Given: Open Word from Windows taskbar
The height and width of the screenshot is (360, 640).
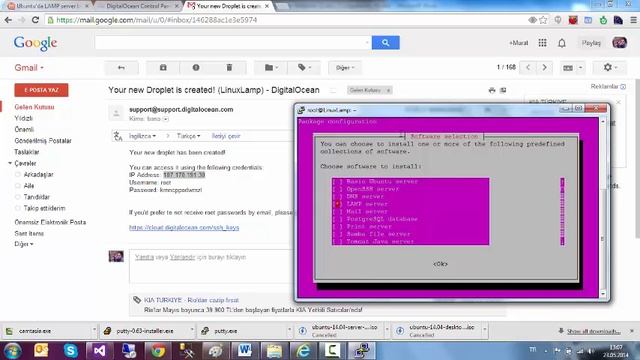Looking at the screenshot, I should [244, 351].
